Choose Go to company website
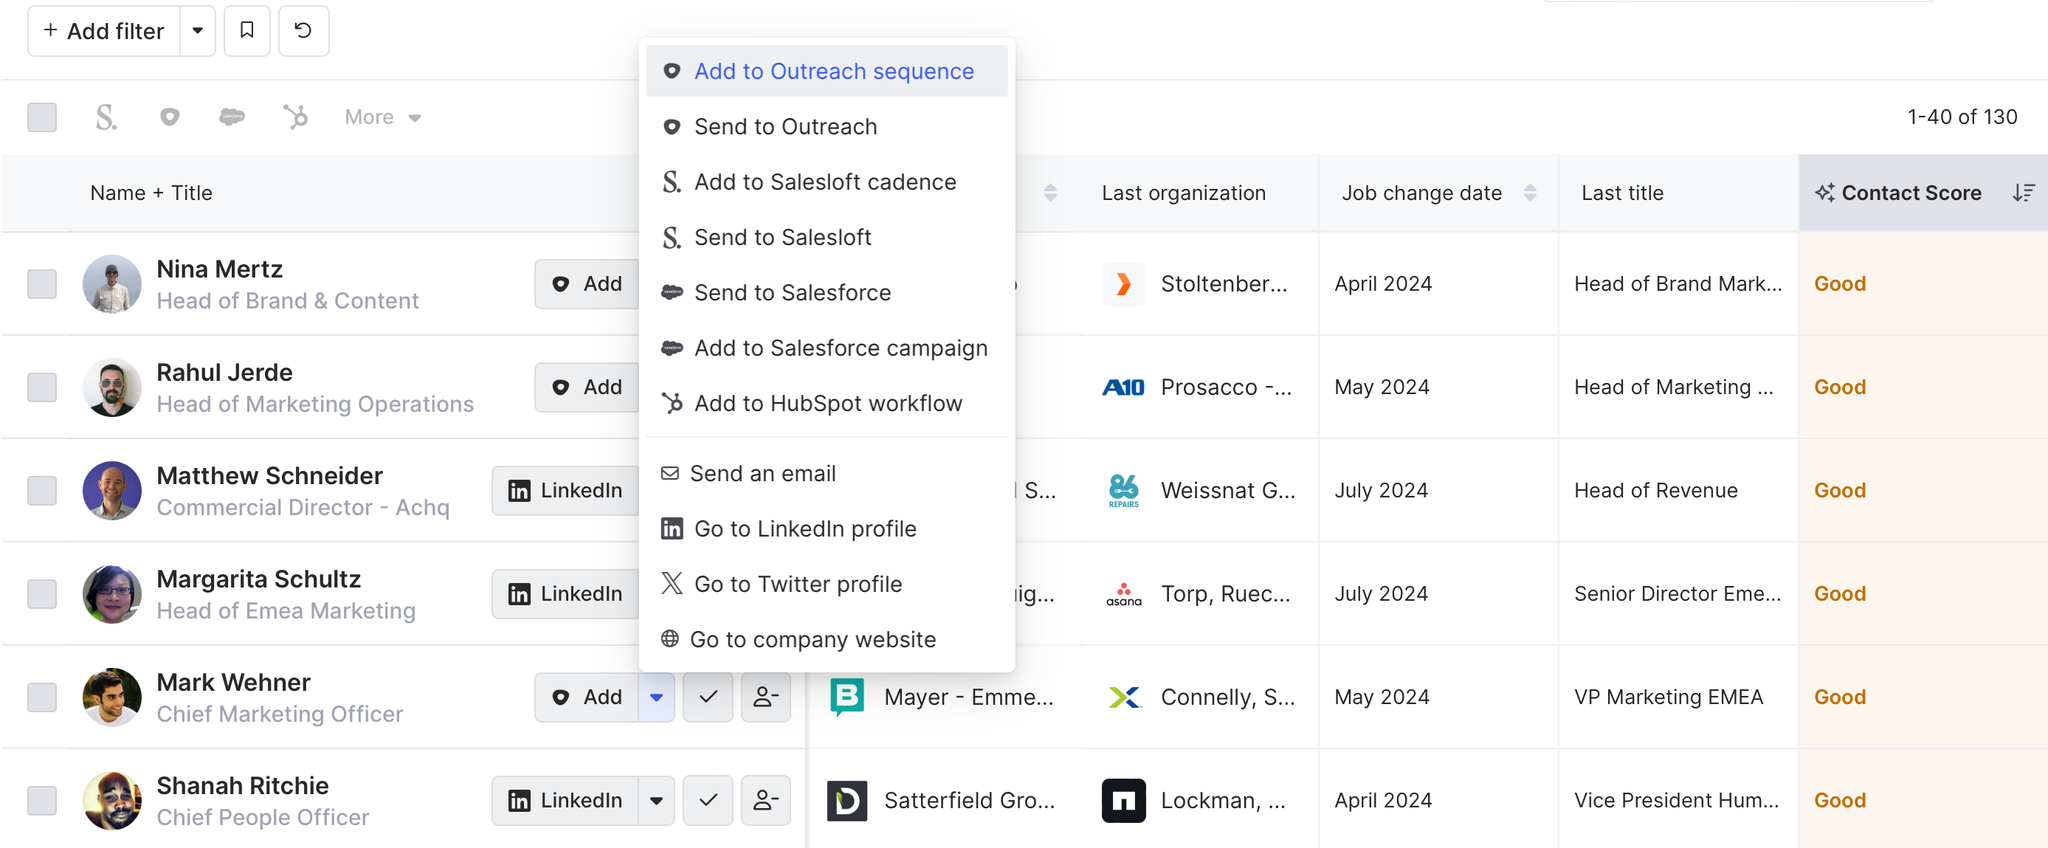This screenshot has width=2048, height=848. 827,640
